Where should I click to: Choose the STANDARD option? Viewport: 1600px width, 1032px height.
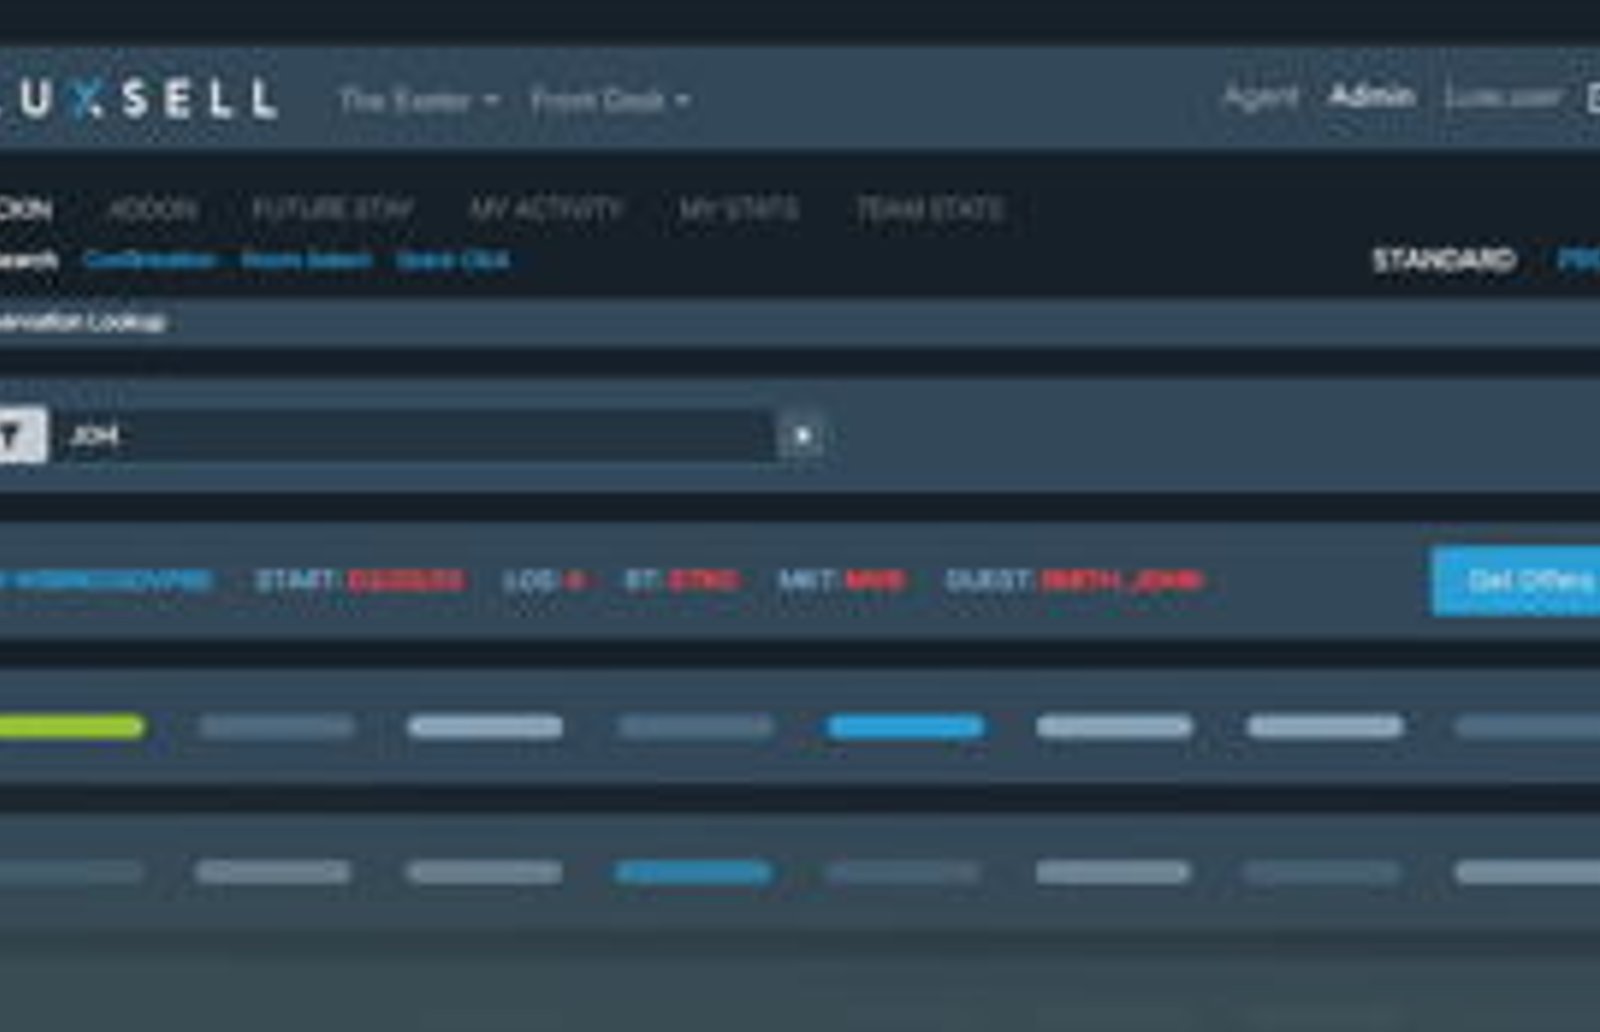1444,261
